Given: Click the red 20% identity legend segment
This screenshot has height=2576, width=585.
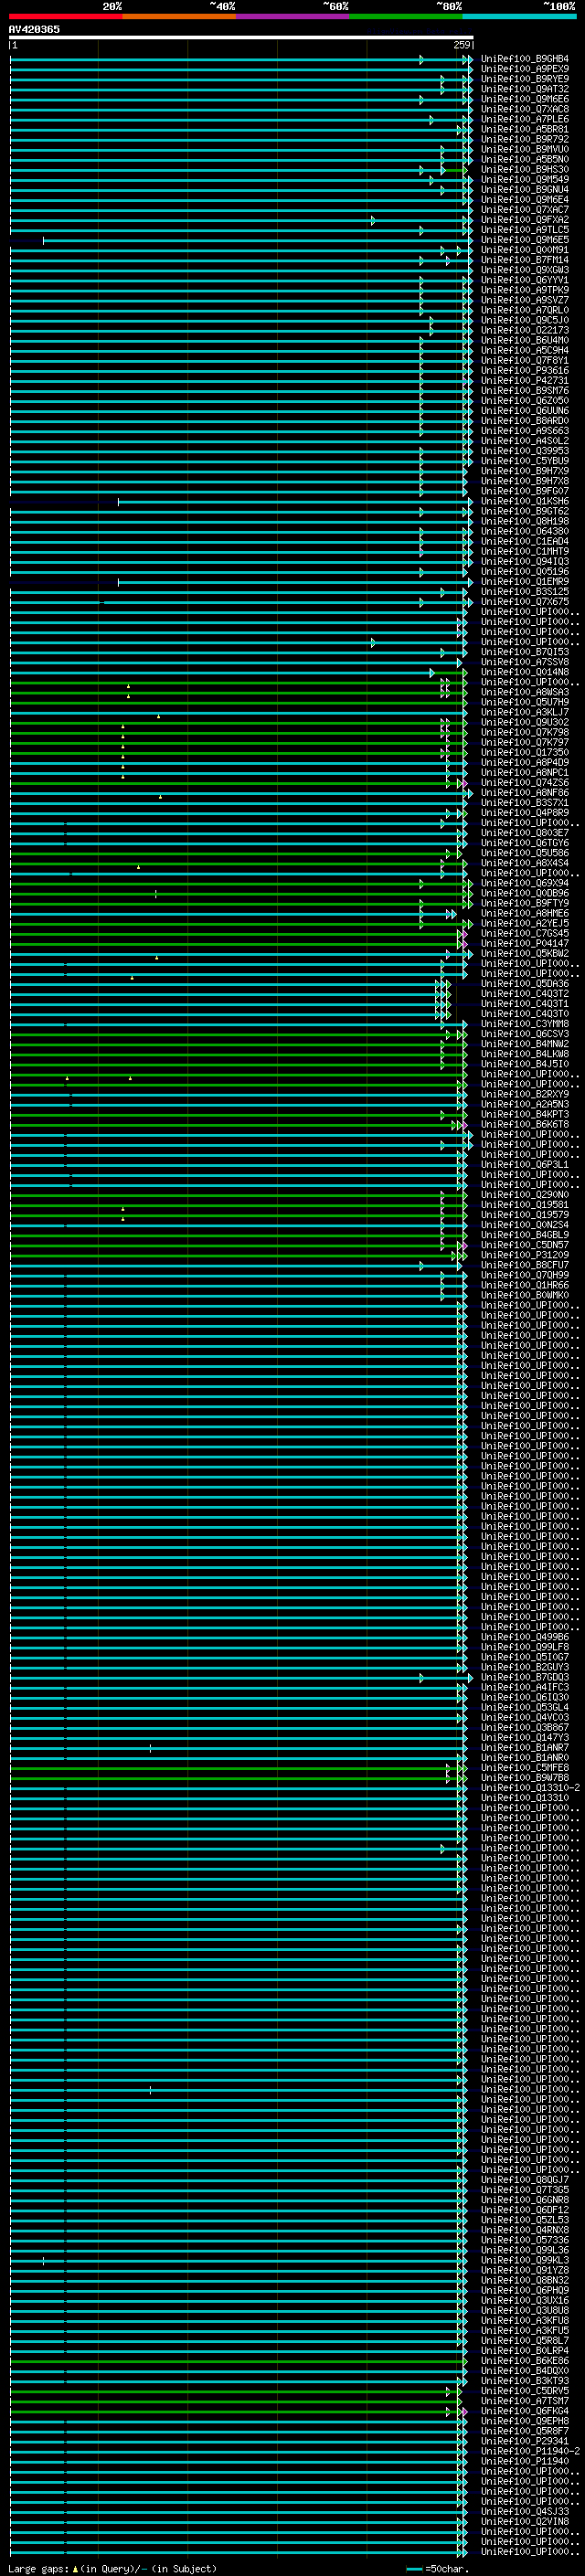Looking at the screenshot, I should [66, 16].
